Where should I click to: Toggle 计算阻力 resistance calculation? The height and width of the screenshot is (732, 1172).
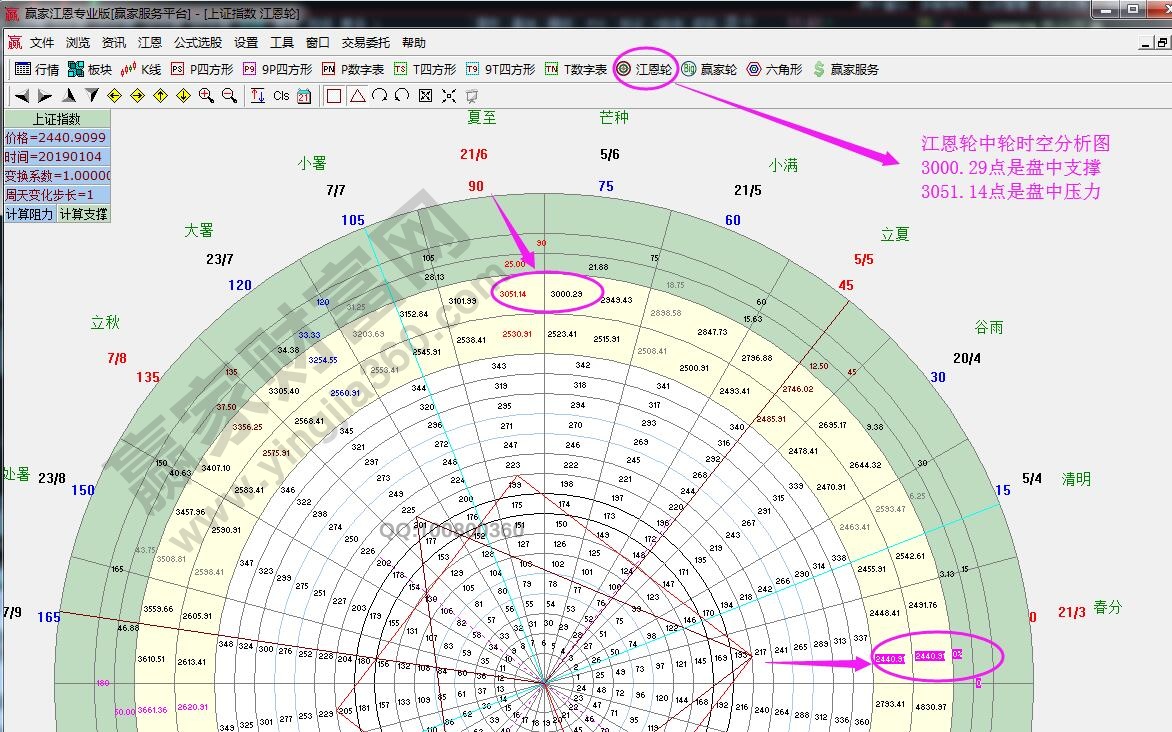click(29, 214)
